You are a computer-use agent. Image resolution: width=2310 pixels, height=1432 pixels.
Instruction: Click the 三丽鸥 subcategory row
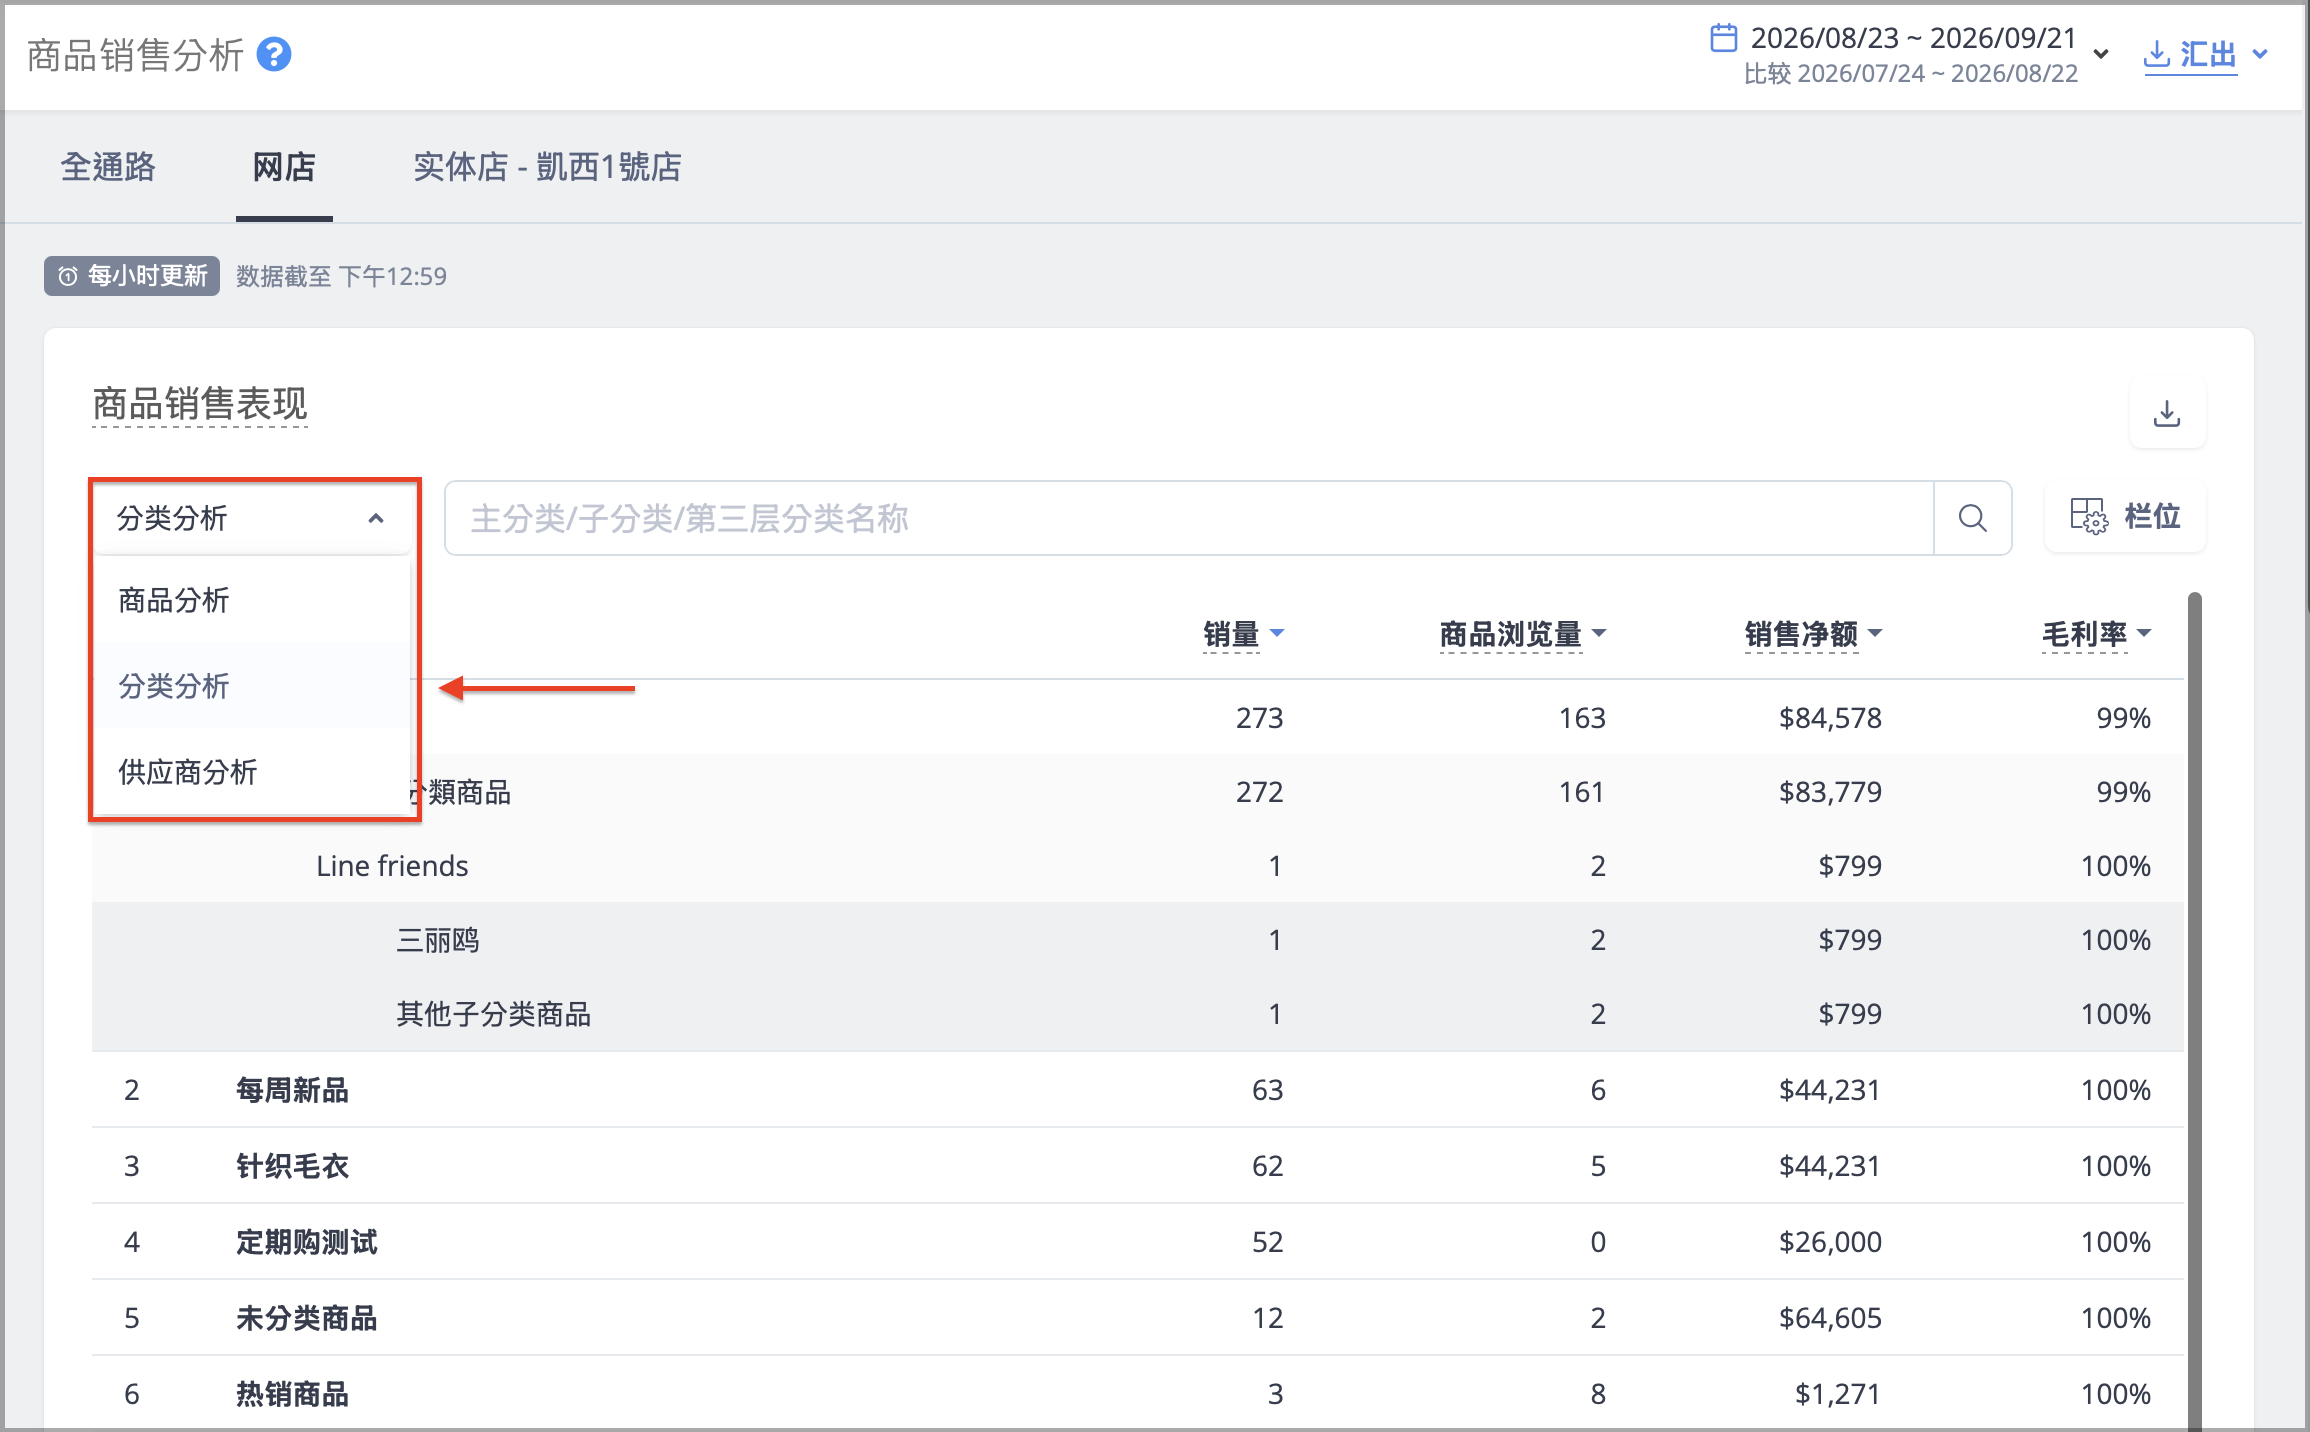click(1138, 940)
